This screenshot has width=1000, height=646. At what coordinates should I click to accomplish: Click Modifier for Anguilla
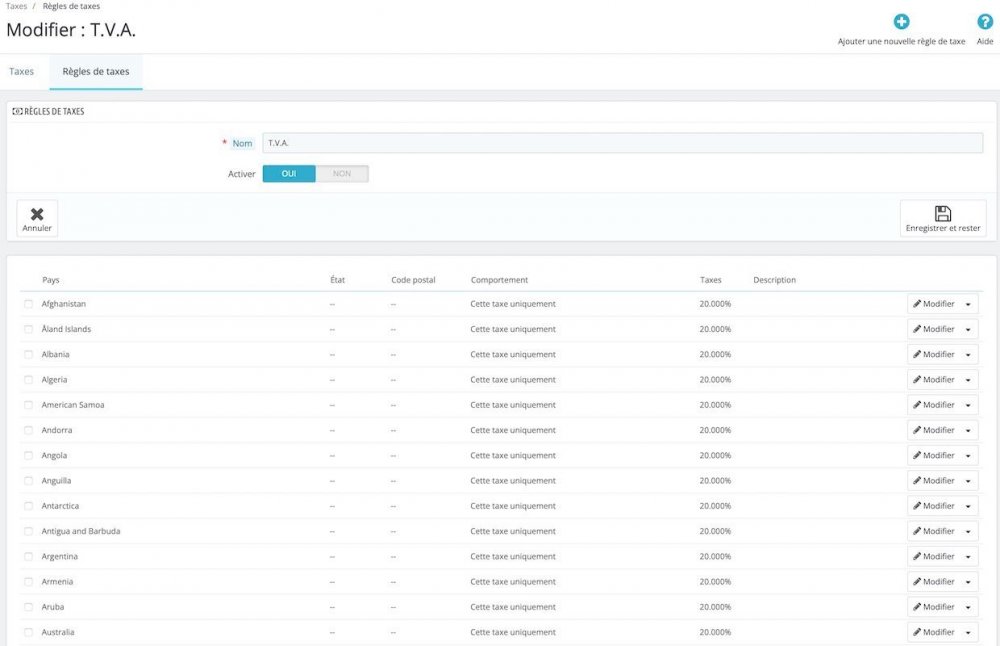(x=933, y=481)
